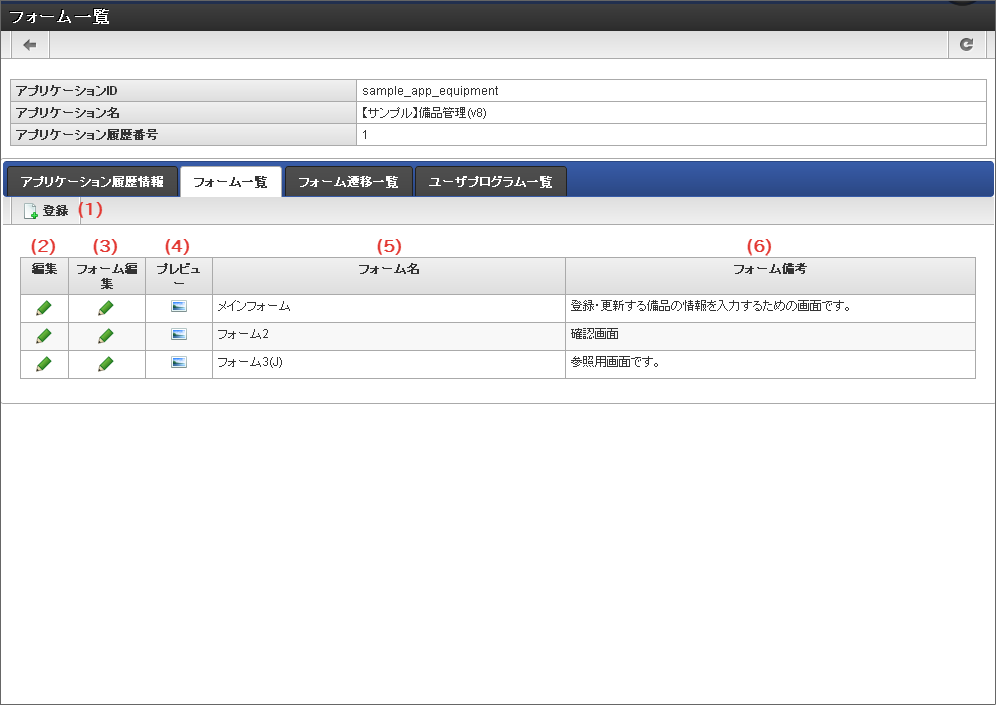Open the preview icon for メインフォーム
996x705 pixels.
click(178, 307)
